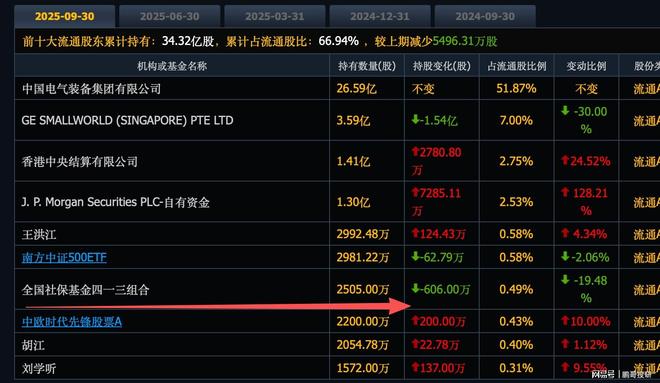660x383 pixels.
Task: Click the 66.94% cumulative float ratio figure
Action: pyautogui.click(x=338, y=41)
